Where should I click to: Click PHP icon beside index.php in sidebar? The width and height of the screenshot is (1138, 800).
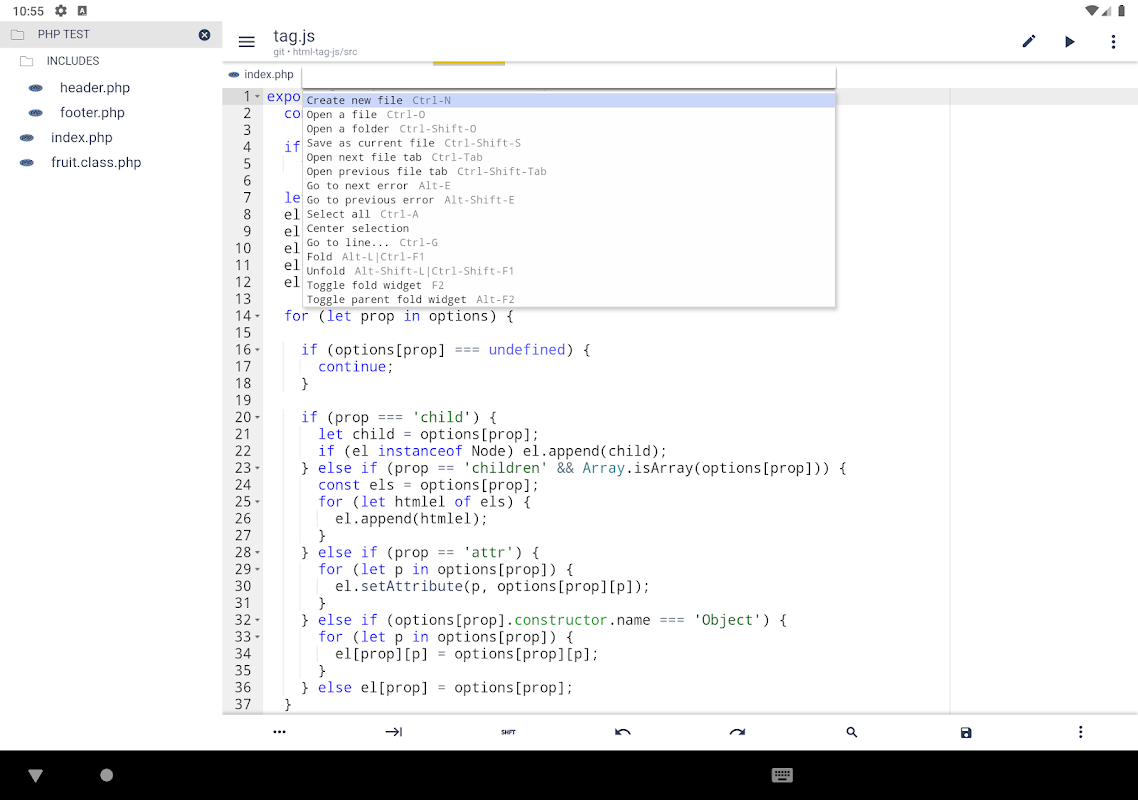(27, 138)
